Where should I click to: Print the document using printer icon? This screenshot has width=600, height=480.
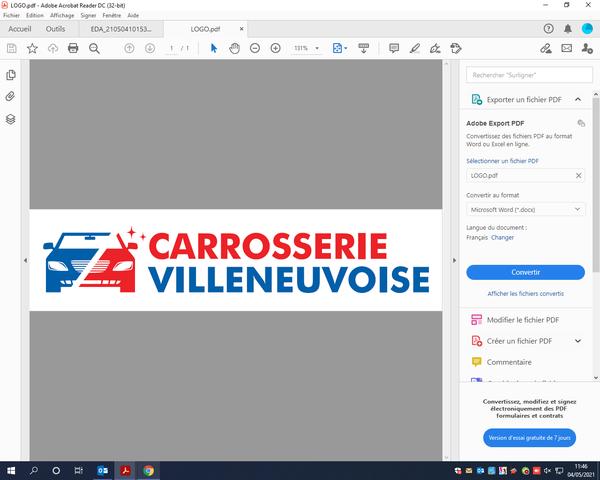[x=73, y=48]
